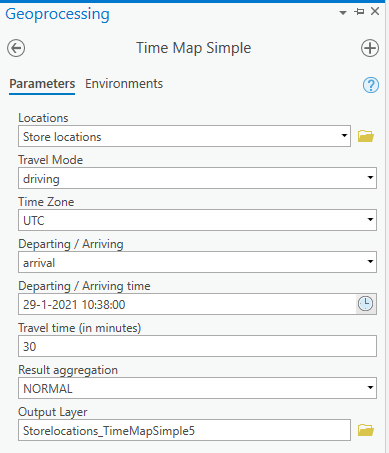Viewport: 389px width, 453px height.
Task: Expand the Time Zone dropdown
Action: click(370, 220)
